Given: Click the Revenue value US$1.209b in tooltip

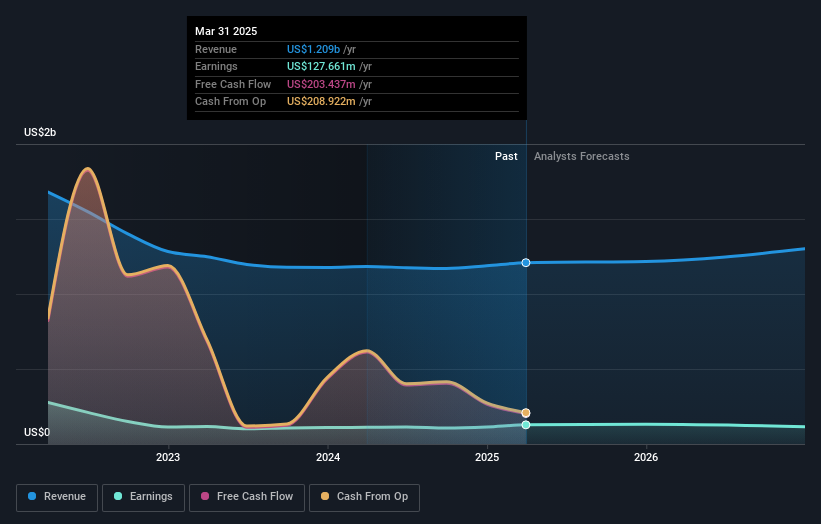Looking at the screenshot, I should tap(314, 49).
